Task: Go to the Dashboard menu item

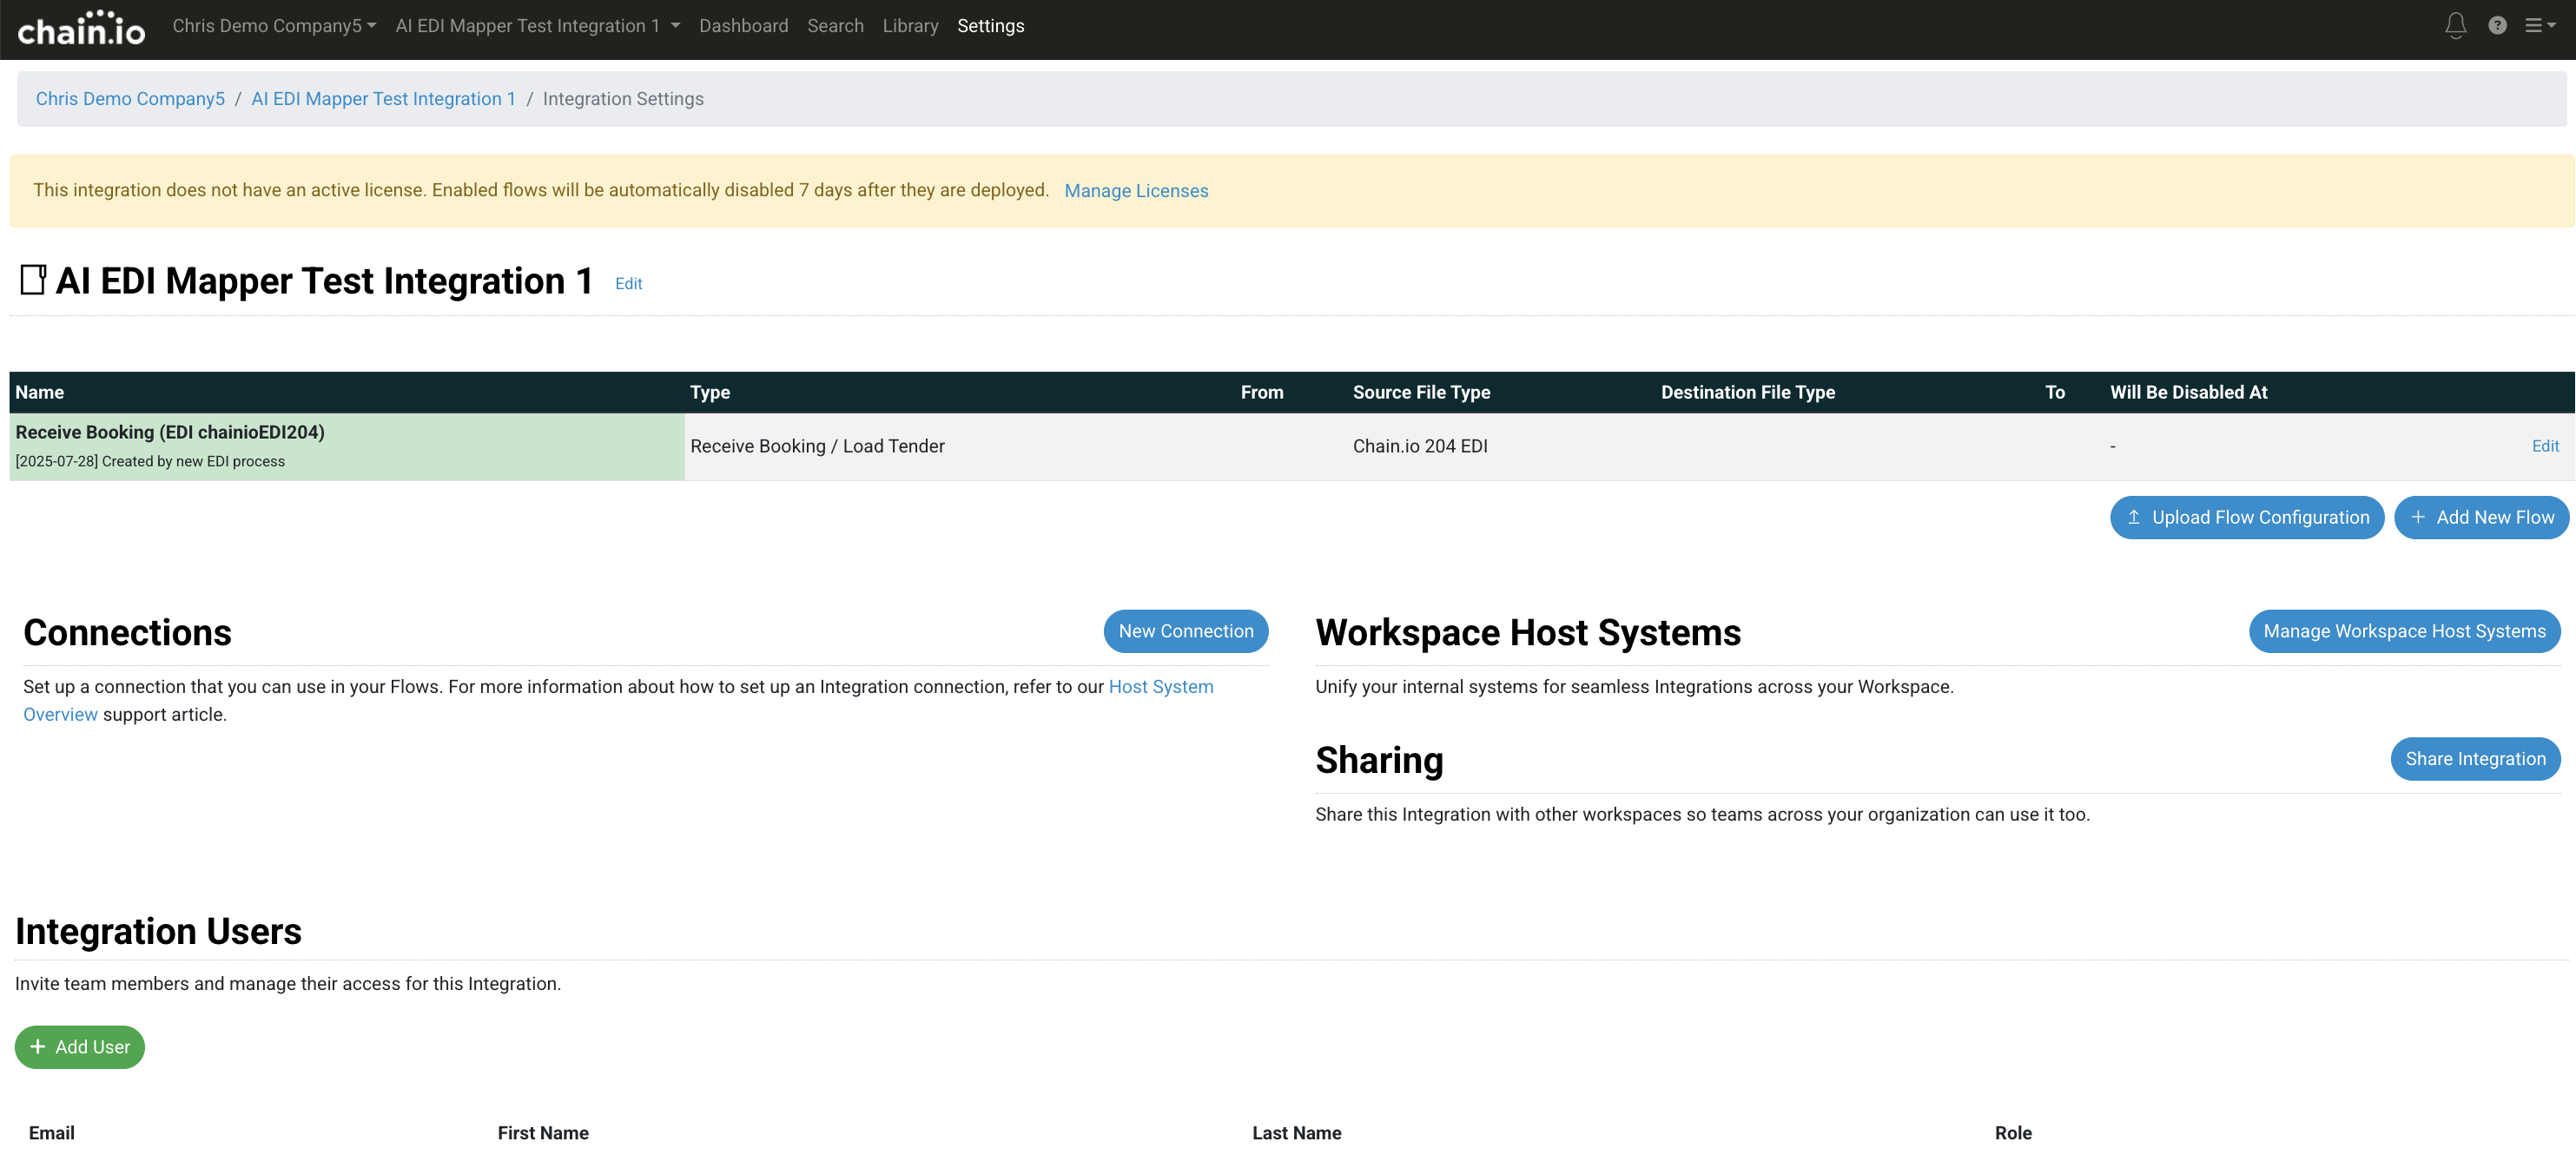Action: click(x=743, y=26)
